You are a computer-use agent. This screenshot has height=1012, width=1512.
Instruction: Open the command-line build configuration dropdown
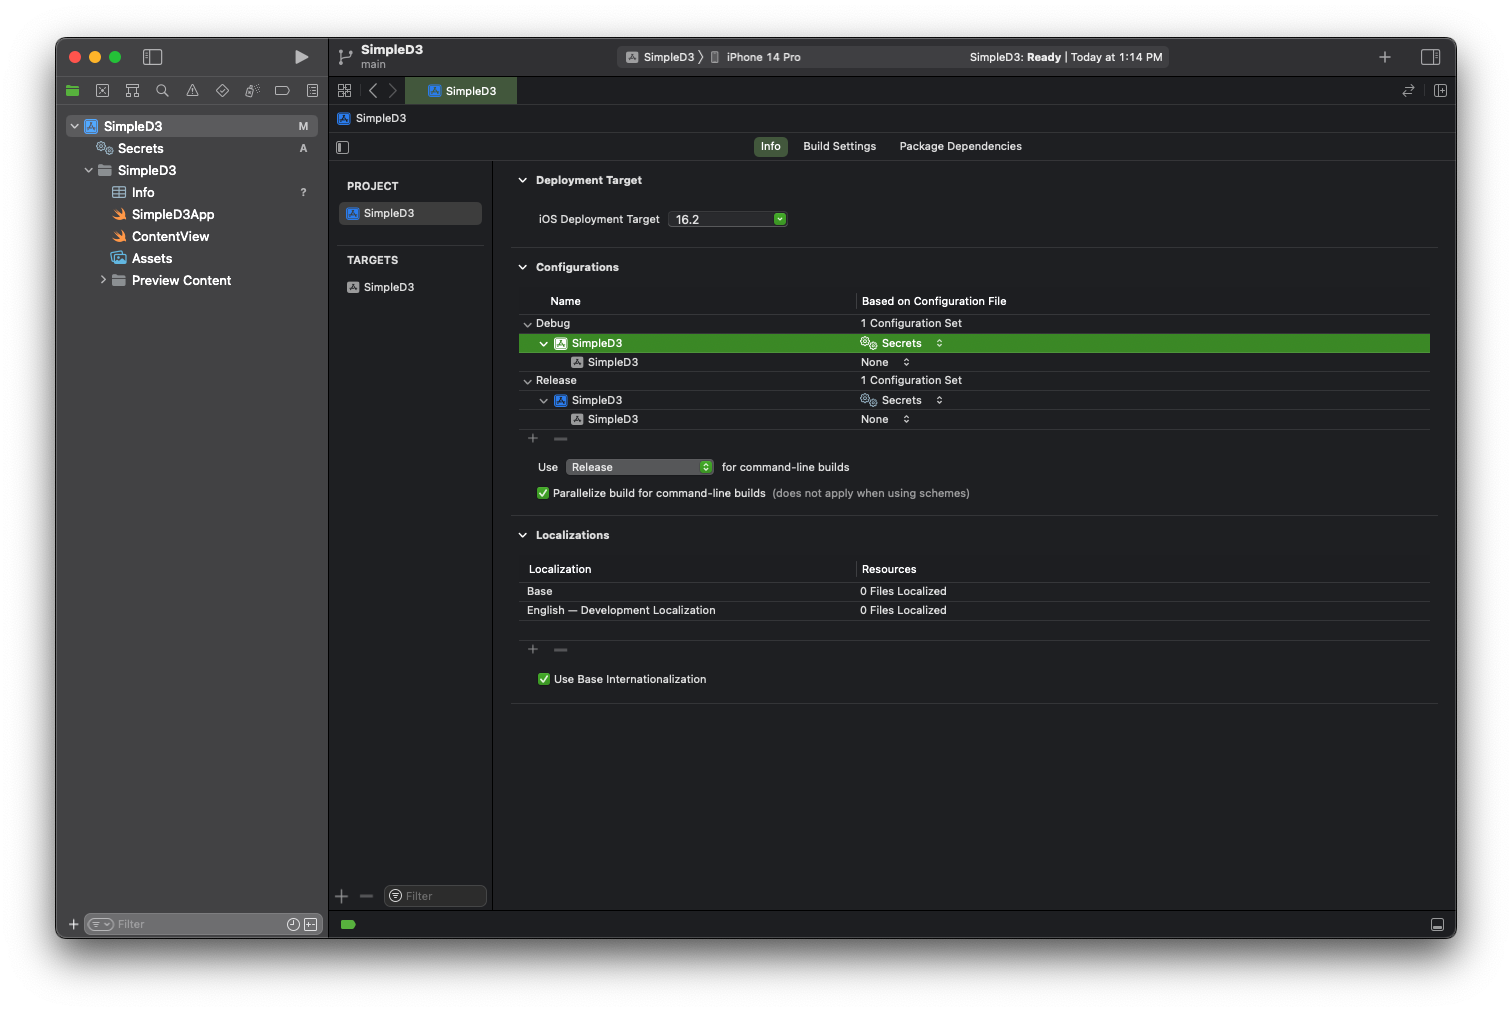[x=639, y=467]
